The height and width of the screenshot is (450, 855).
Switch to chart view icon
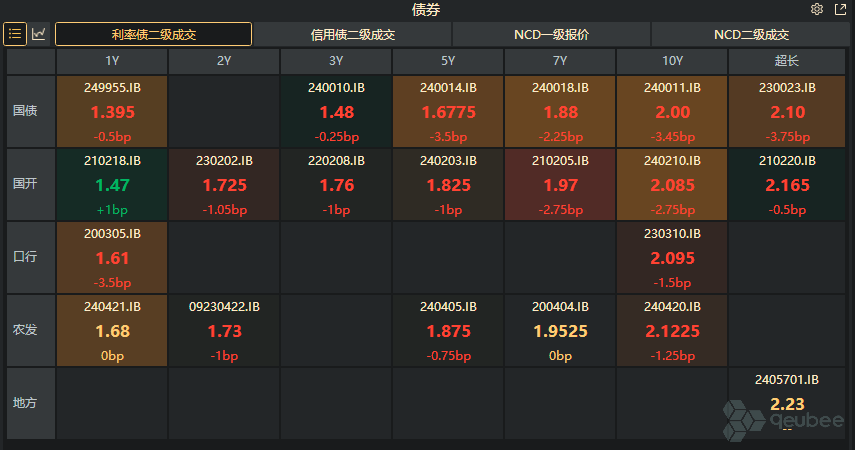coord(39,34)
